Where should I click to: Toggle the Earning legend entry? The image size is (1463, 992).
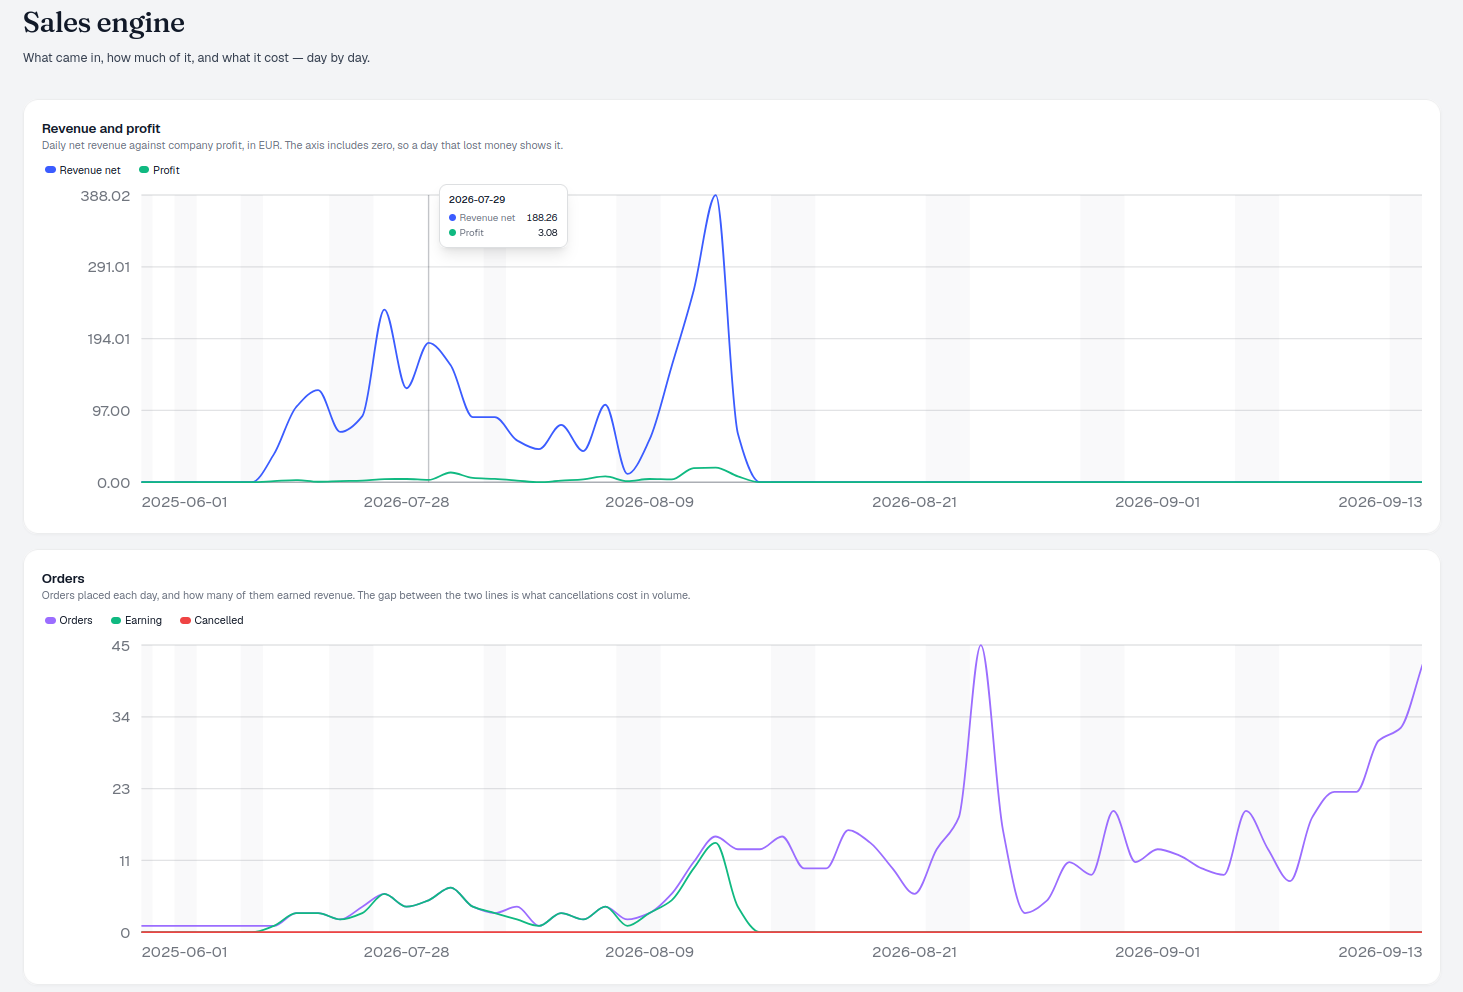136,620
